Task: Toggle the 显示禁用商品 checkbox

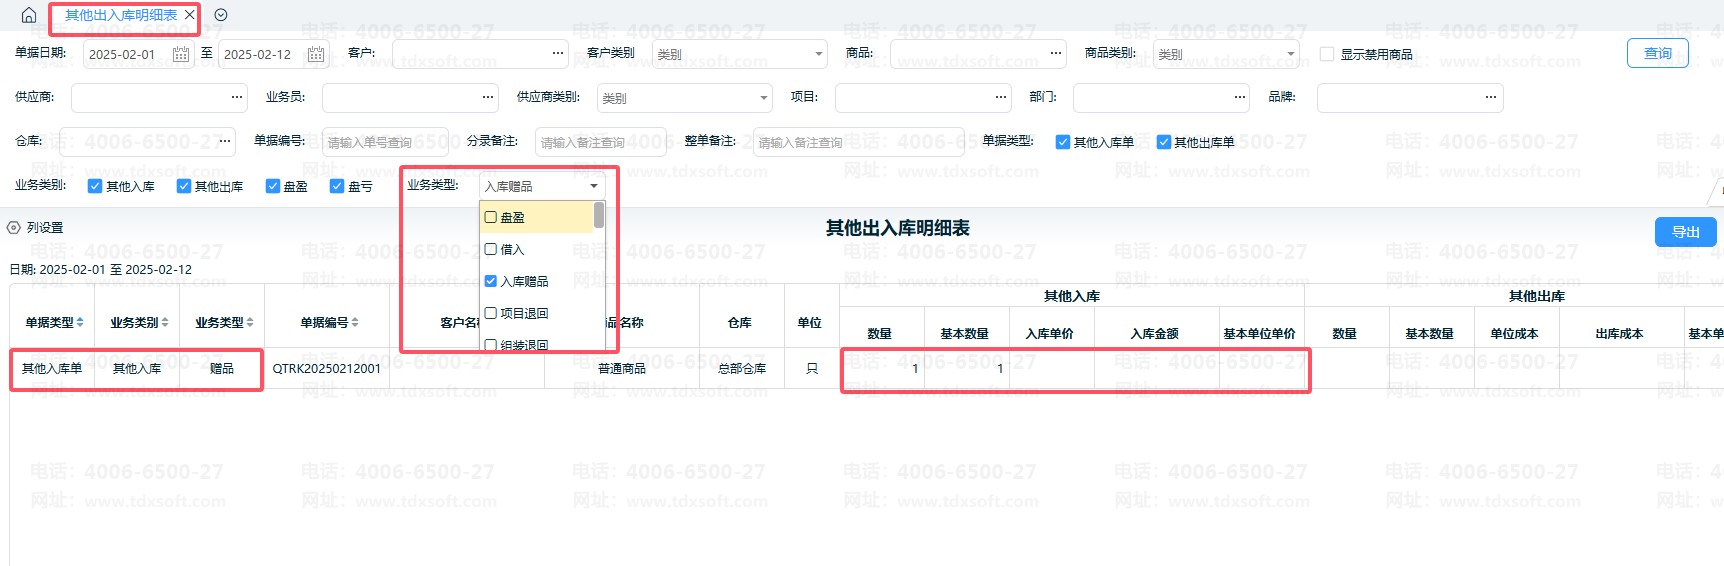Action: click(x=1327, y=54)
